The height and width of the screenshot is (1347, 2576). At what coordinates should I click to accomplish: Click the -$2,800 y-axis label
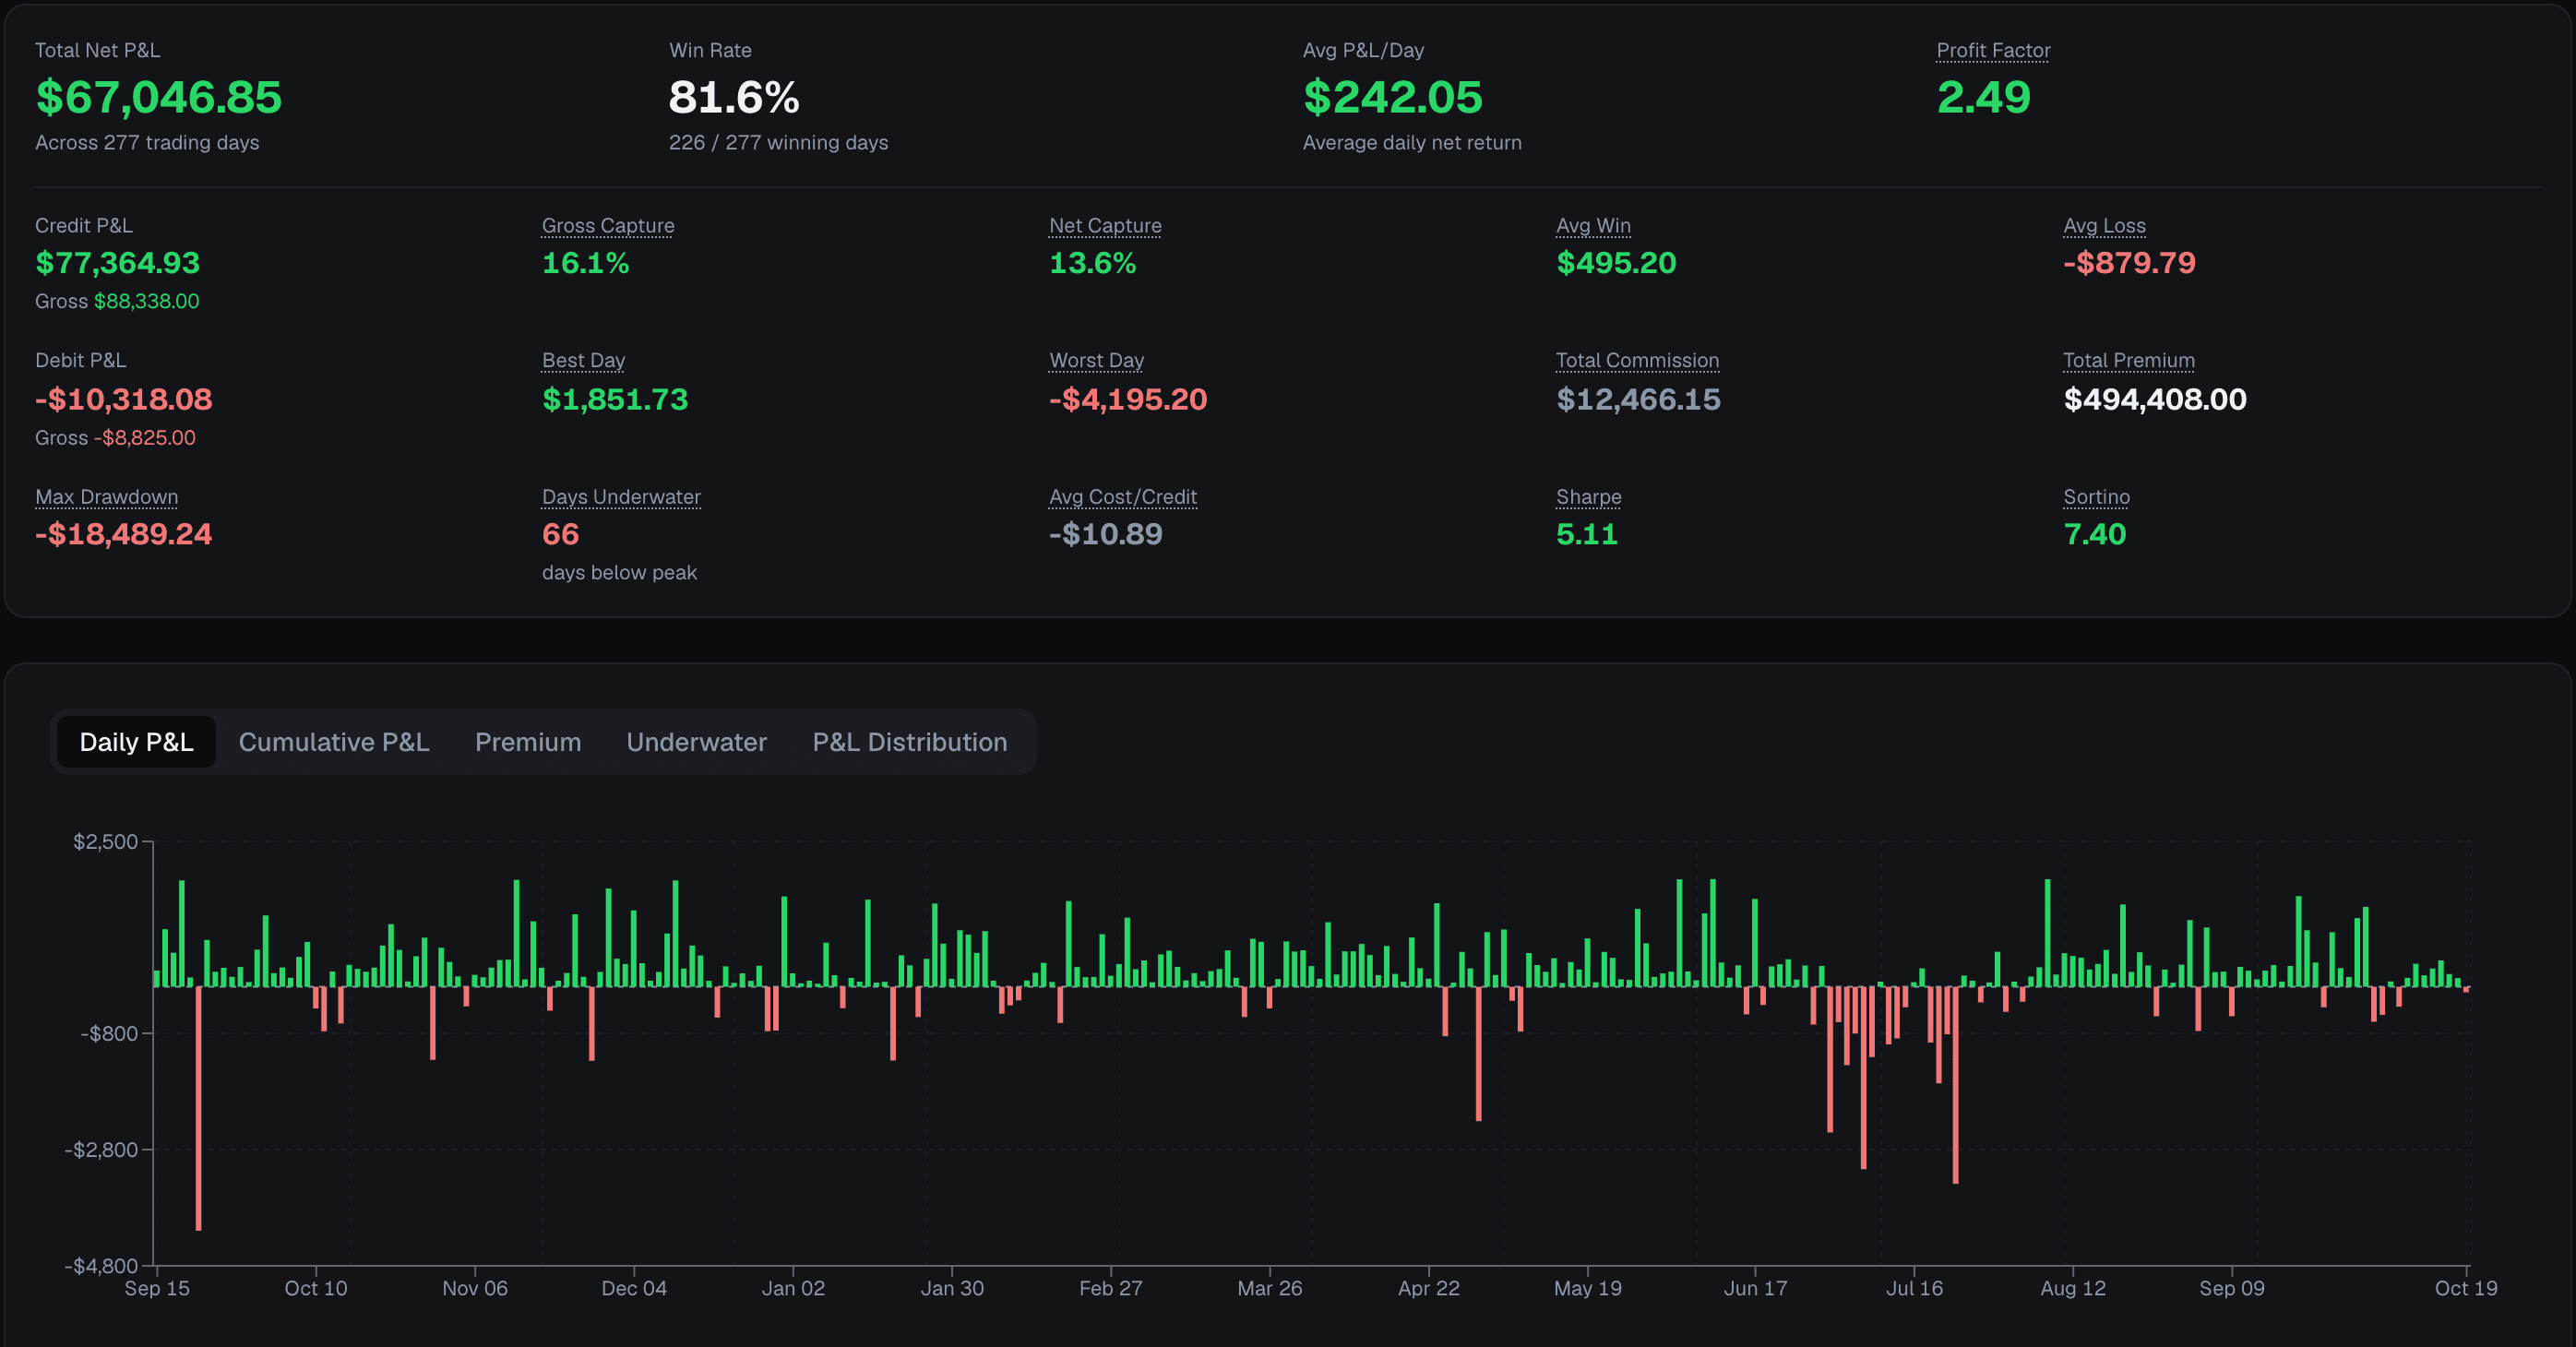click(x=101, y=1150)
